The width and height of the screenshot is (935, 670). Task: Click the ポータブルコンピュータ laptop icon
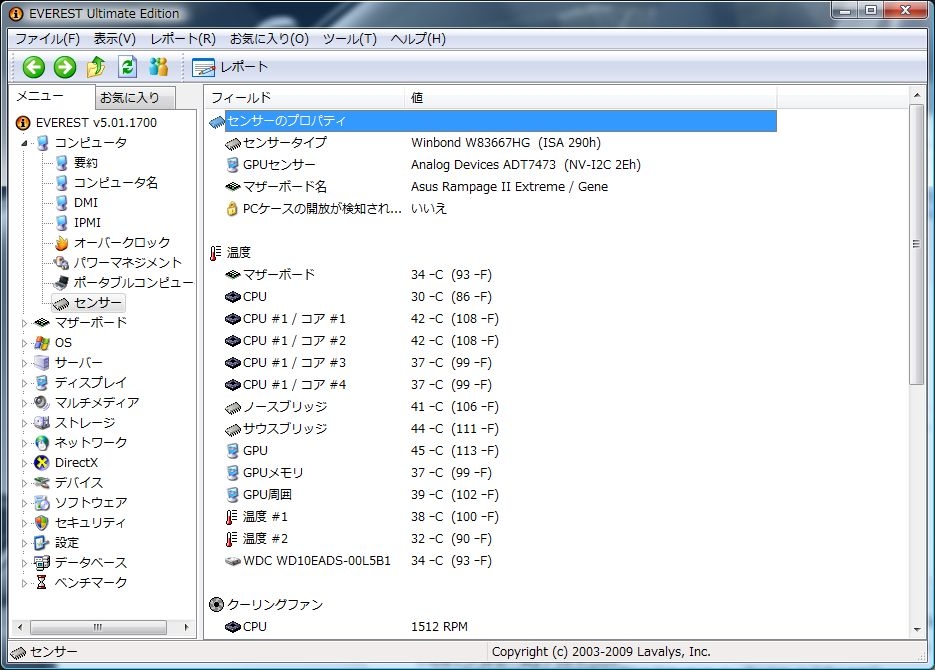coord(61,283)
